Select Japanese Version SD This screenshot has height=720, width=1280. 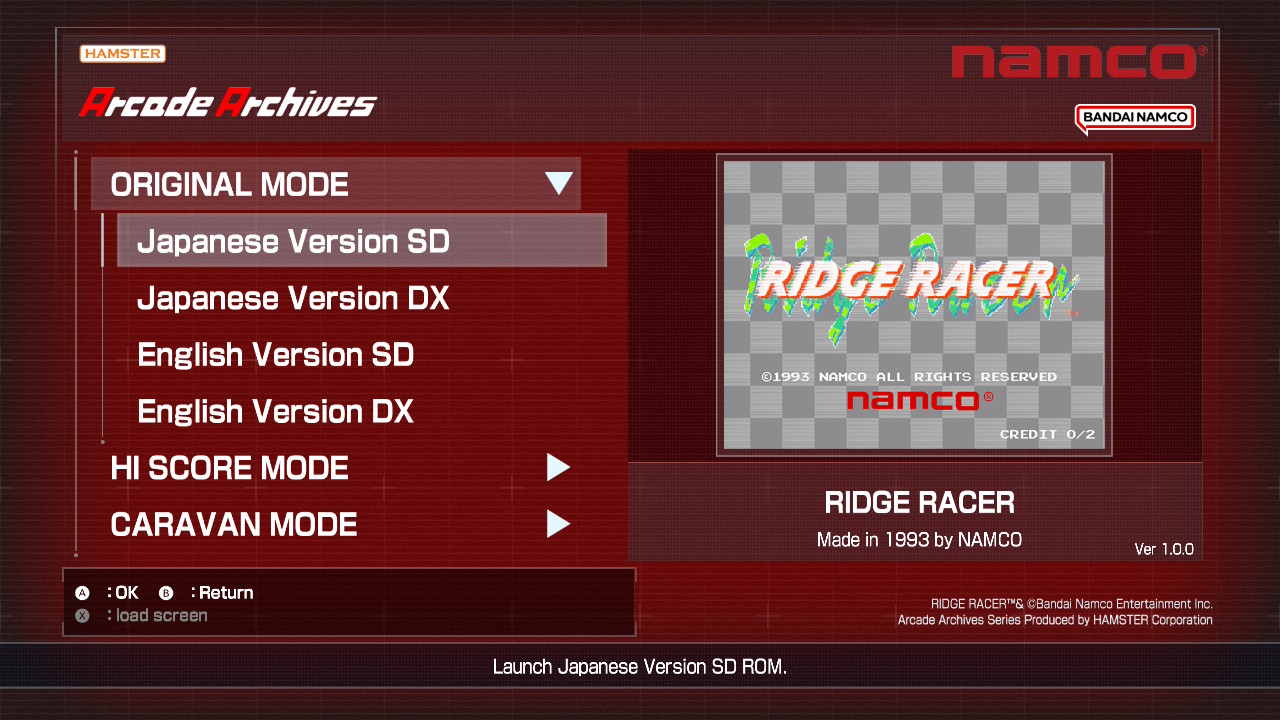pyautogui.click(x=362, y=241)
